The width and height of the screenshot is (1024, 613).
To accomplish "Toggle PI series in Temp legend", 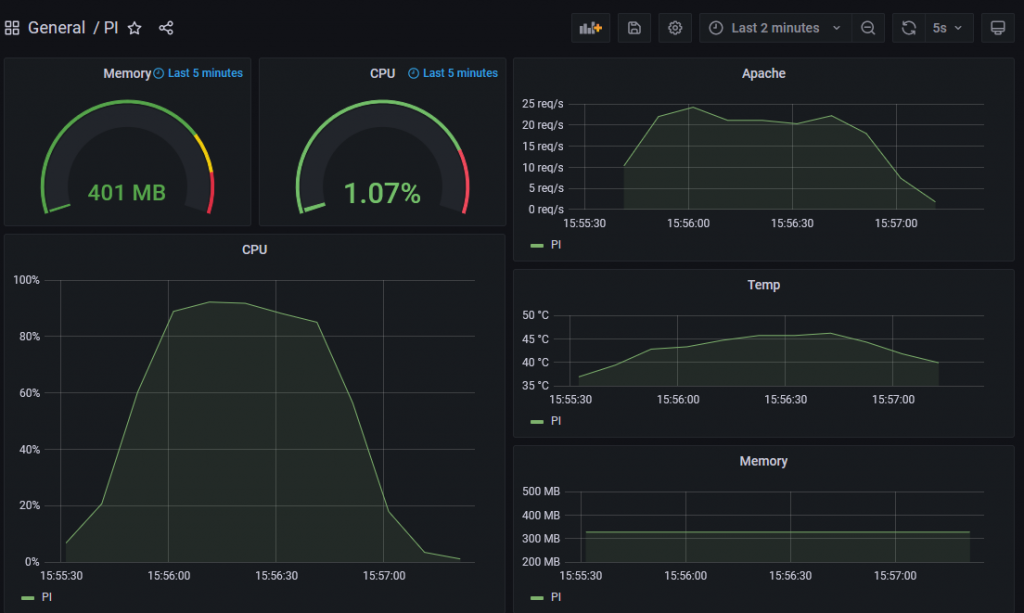I will coord(556,421).
